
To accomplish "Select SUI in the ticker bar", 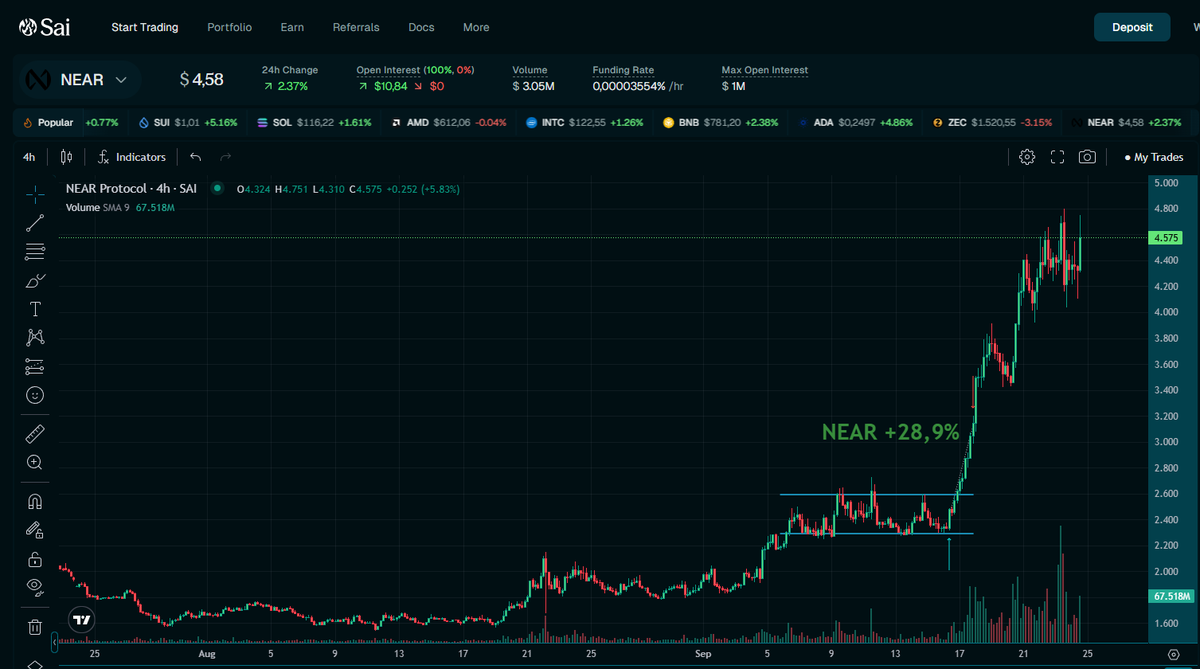I will click(x=188, y=123).
